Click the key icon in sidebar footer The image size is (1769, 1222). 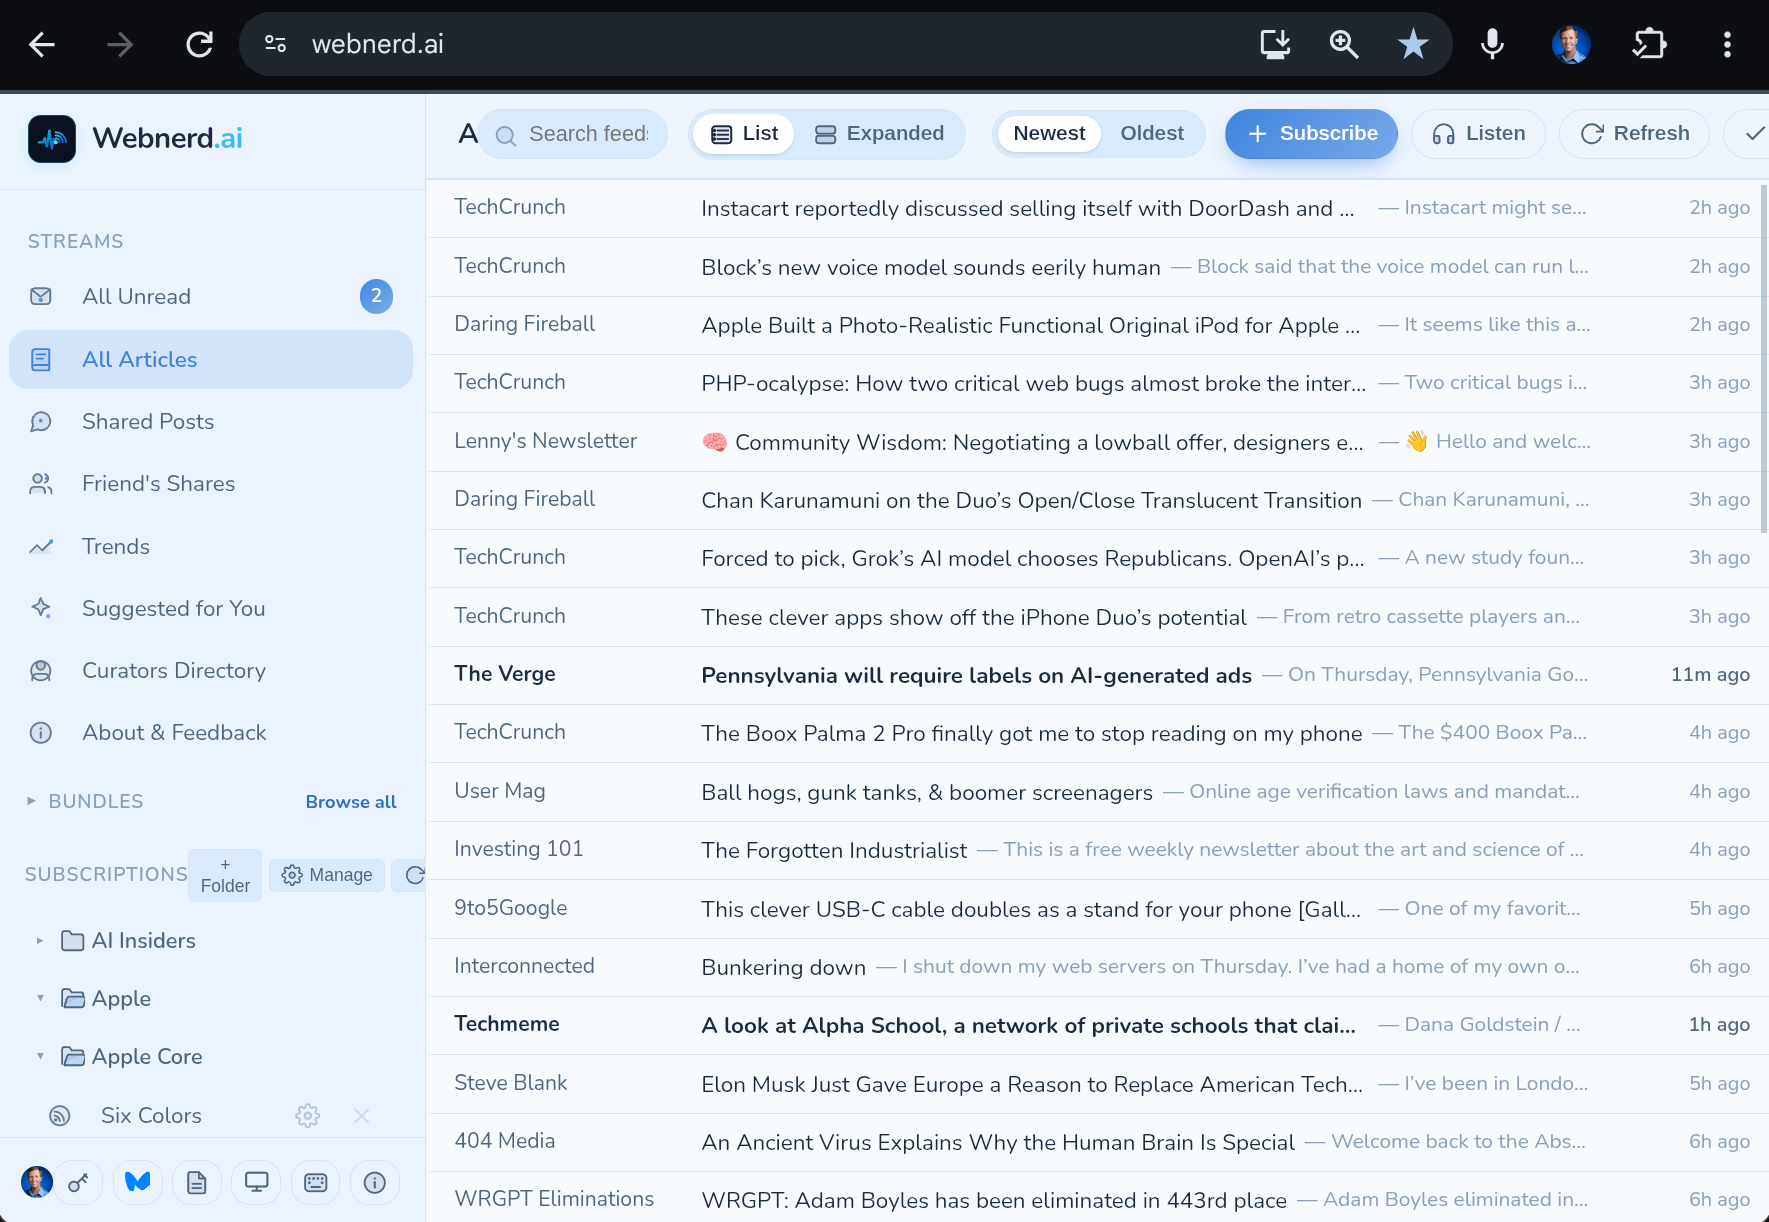78,1183
